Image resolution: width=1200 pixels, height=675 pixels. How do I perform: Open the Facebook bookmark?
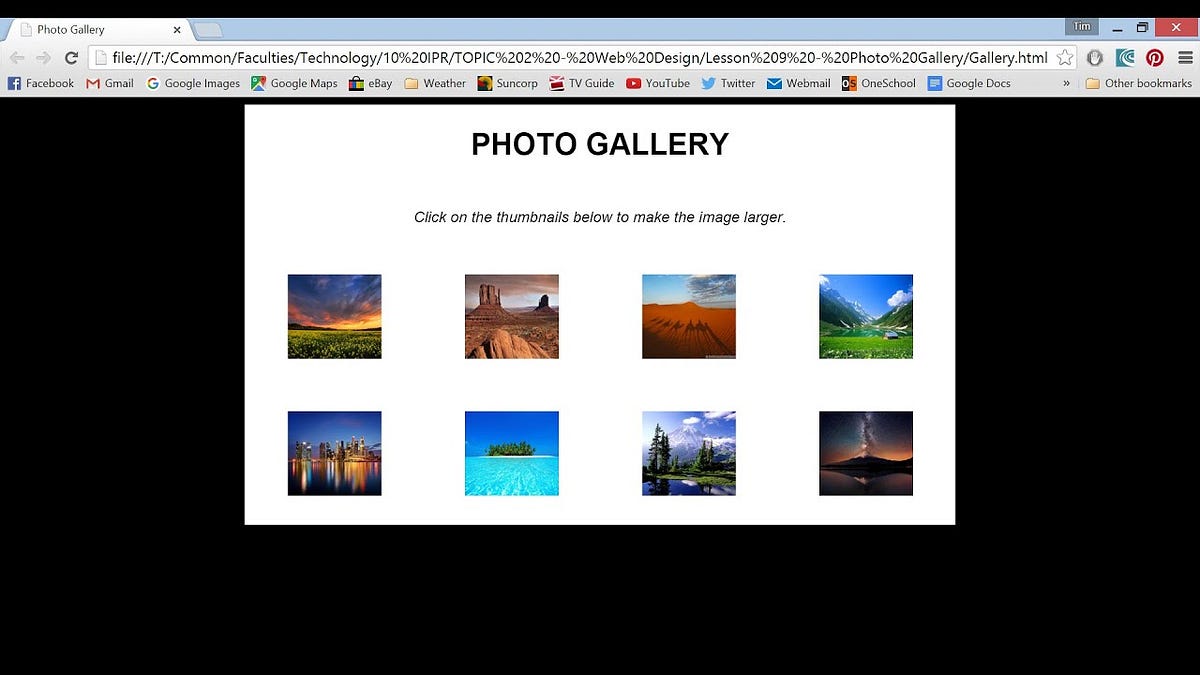tap(40, 83)
